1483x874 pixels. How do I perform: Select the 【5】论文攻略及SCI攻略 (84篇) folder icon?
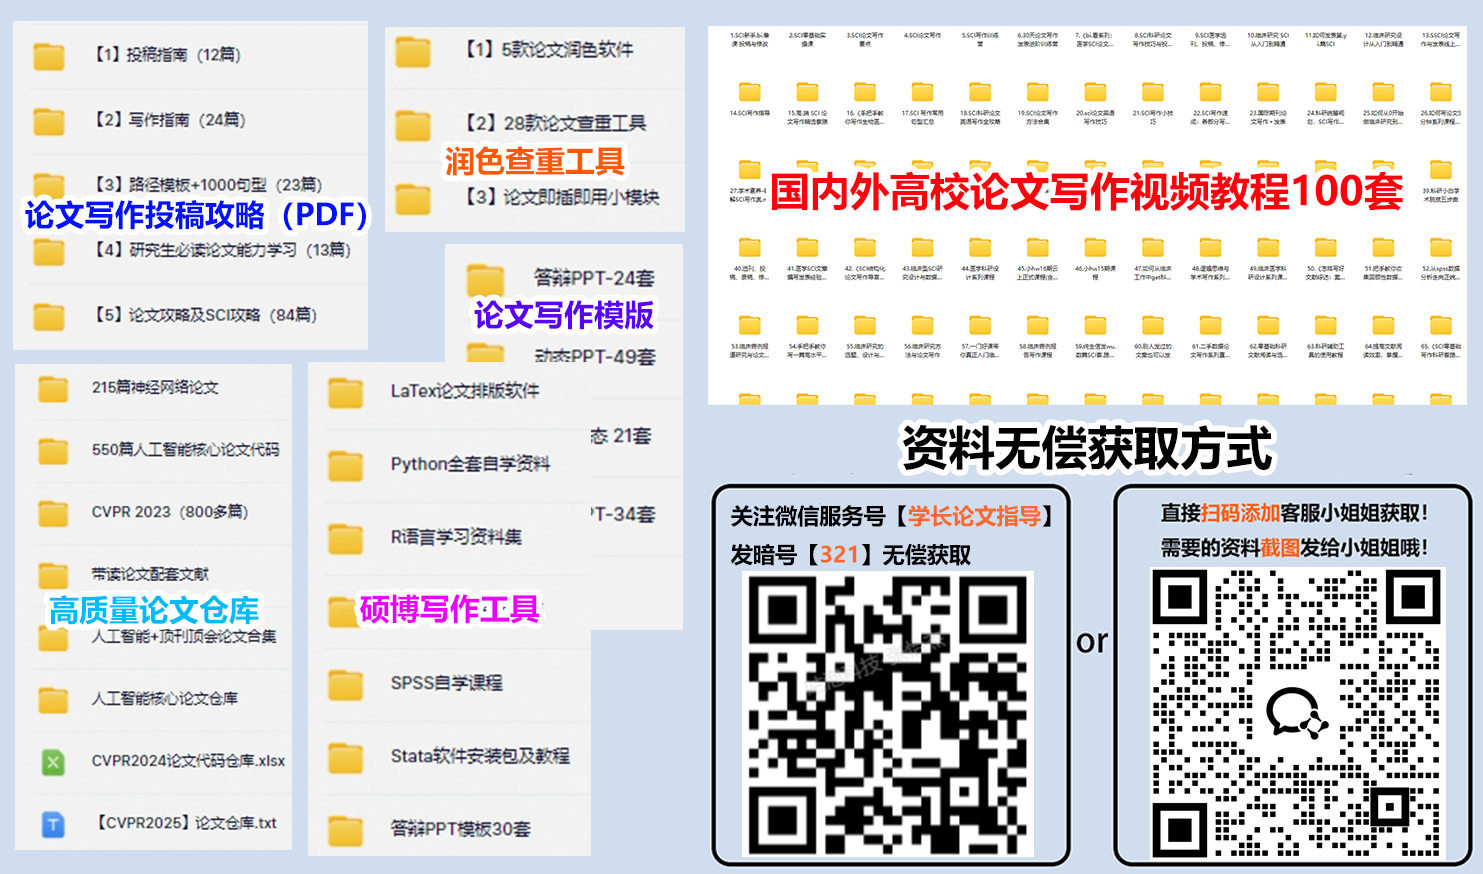(x=49, y=316)
